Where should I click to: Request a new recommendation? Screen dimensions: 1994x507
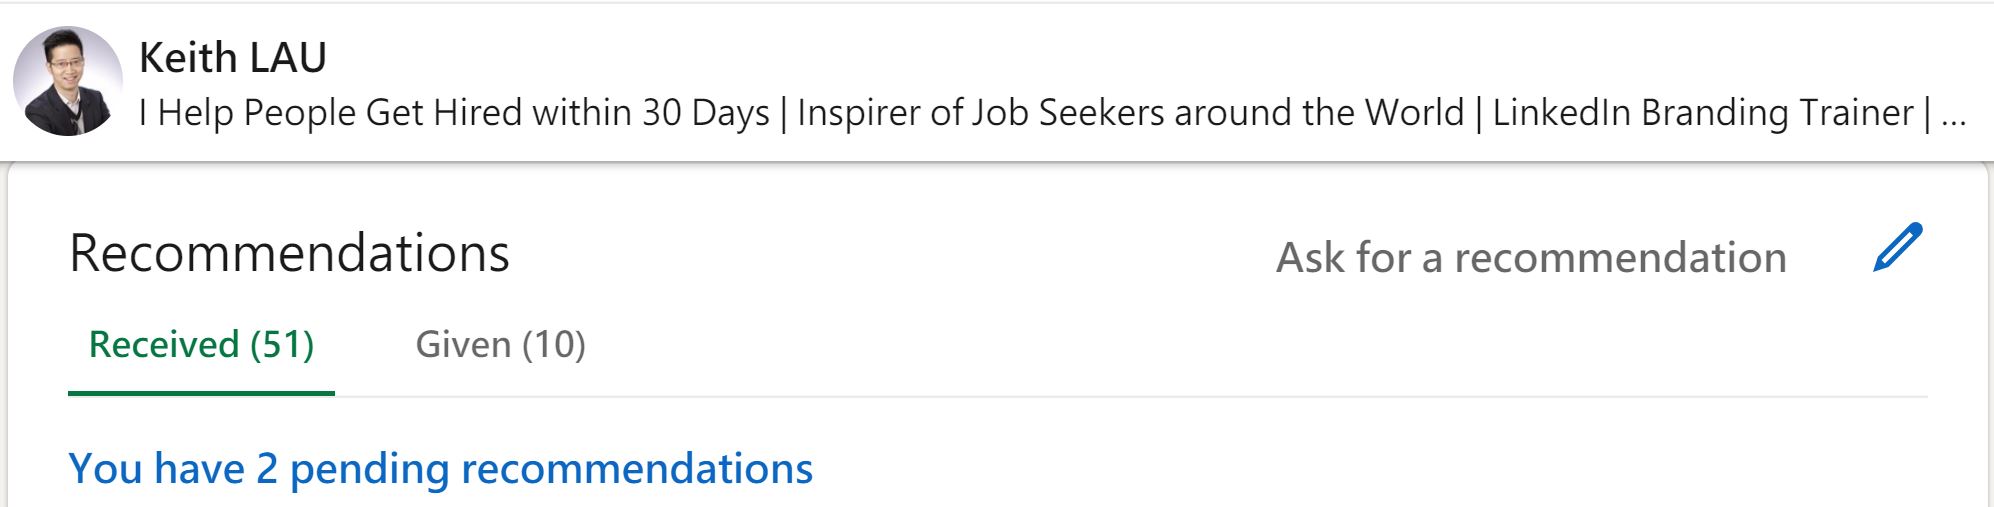(x=1530, y=258)
